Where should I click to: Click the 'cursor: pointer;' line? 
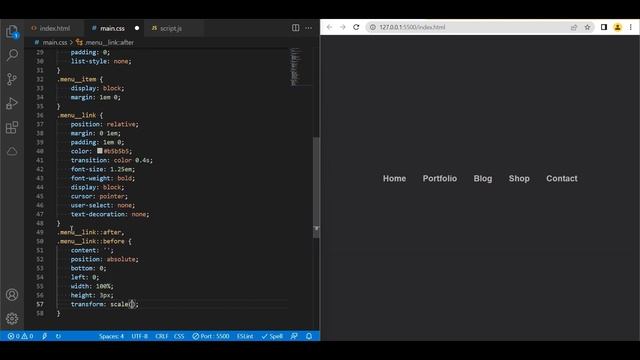pos(99,196)
